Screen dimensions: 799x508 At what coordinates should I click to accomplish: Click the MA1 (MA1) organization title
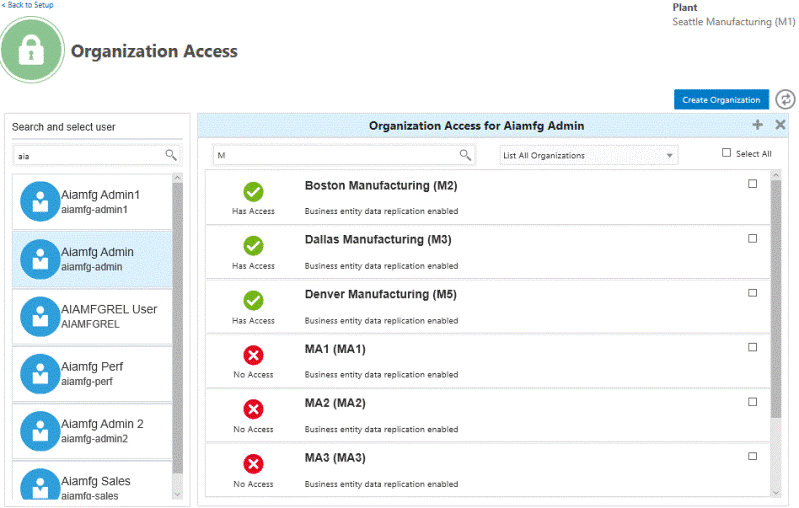click(335, 349)
